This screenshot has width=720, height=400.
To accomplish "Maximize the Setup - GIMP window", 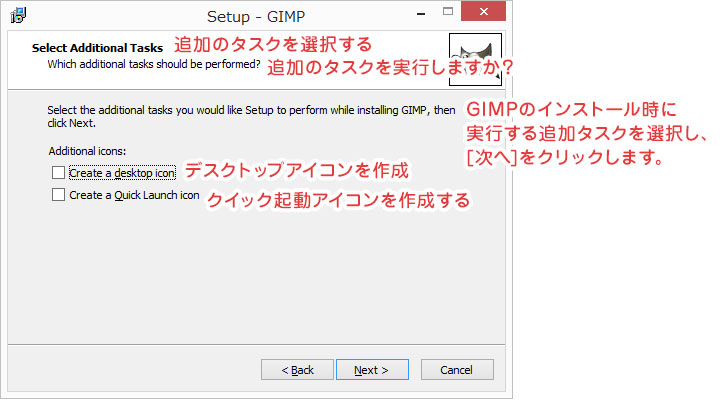I will (x=448, y=11).
